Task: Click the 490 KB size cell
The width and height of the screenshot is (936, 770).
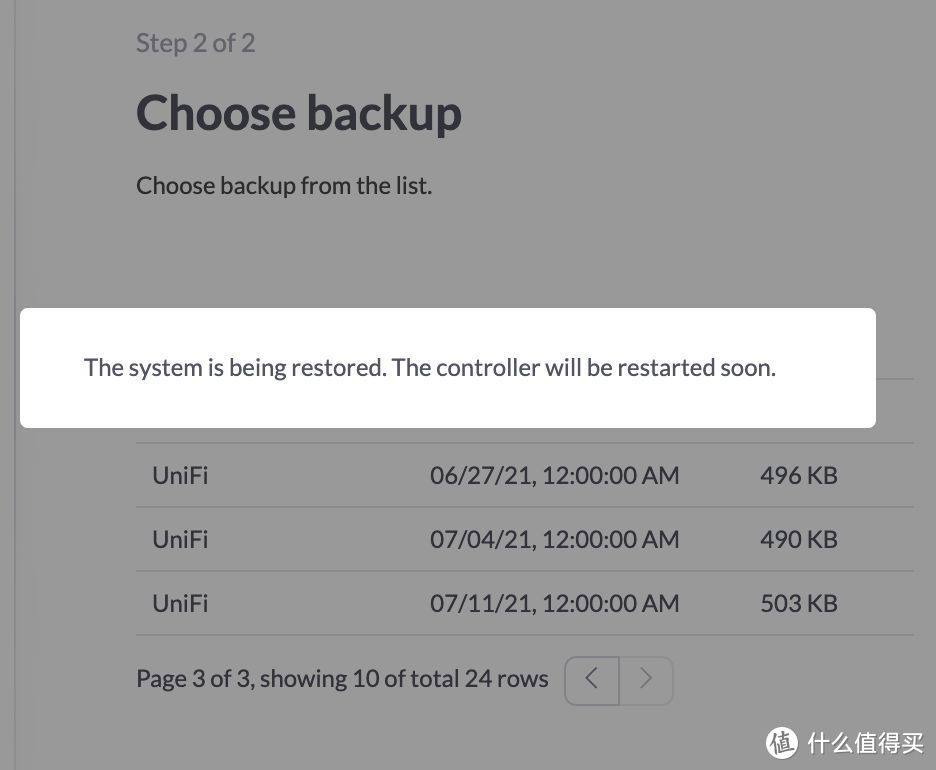Action: 798,539
